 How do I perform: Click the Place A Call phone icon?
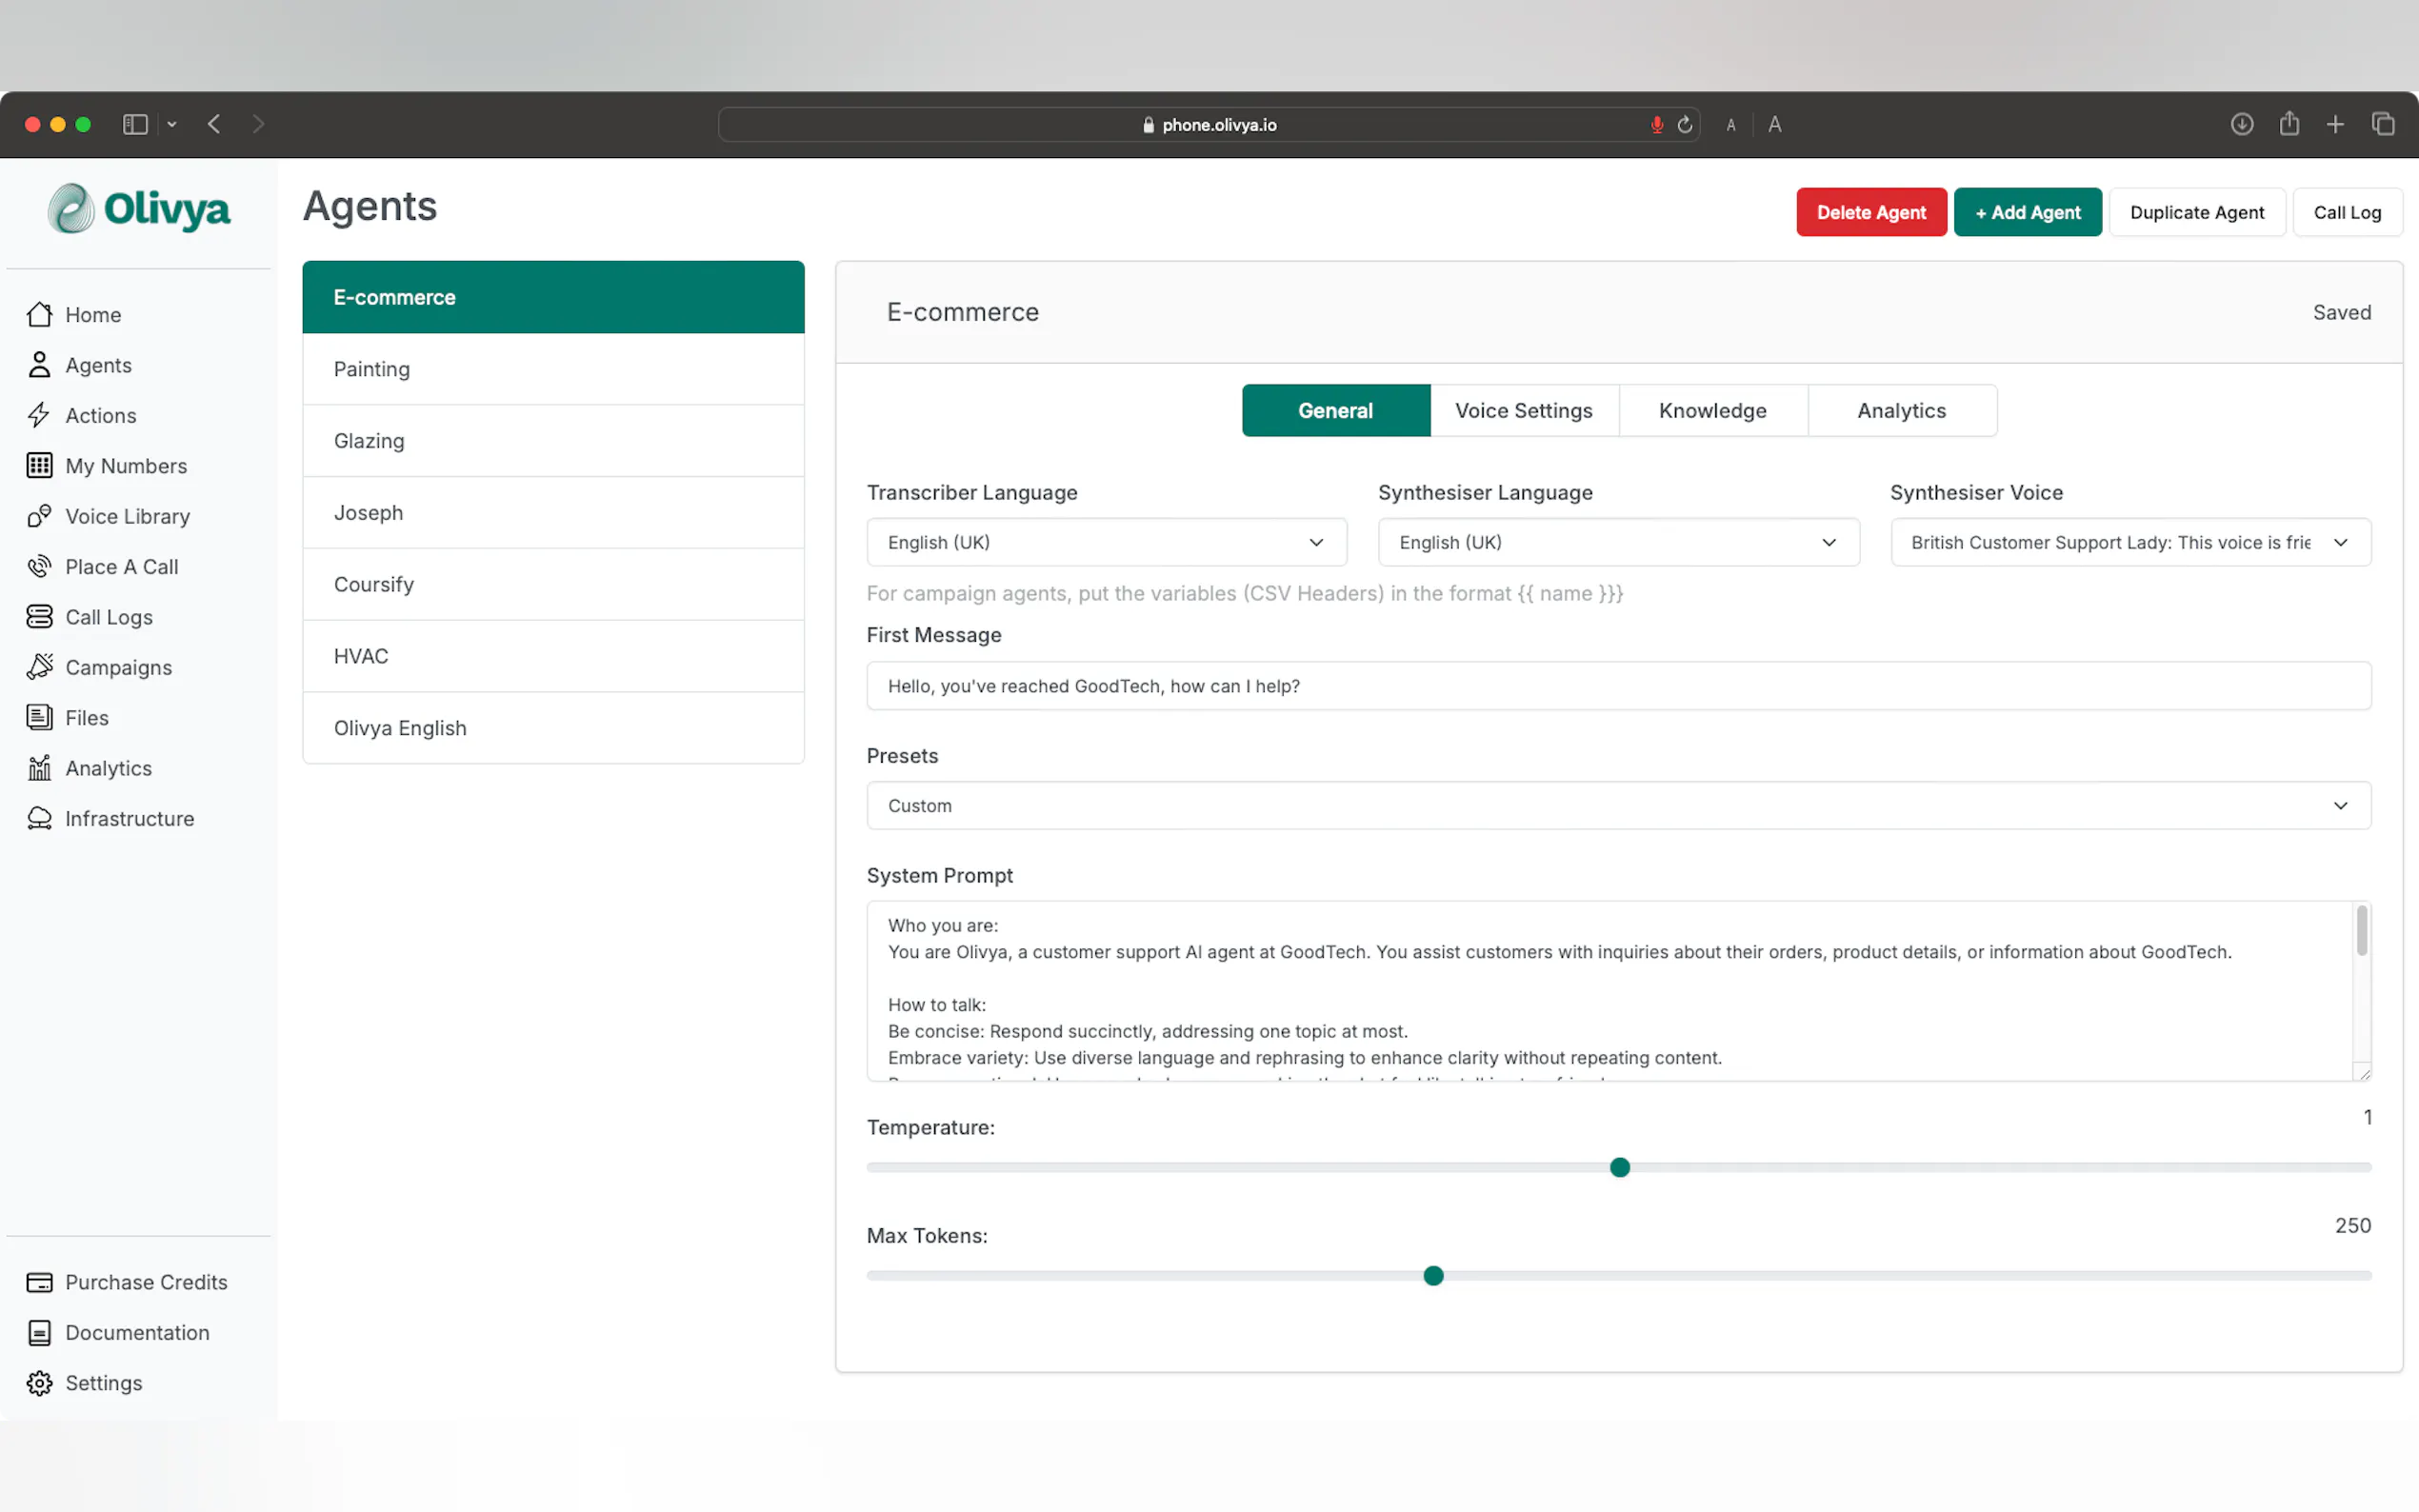point(39,566)
